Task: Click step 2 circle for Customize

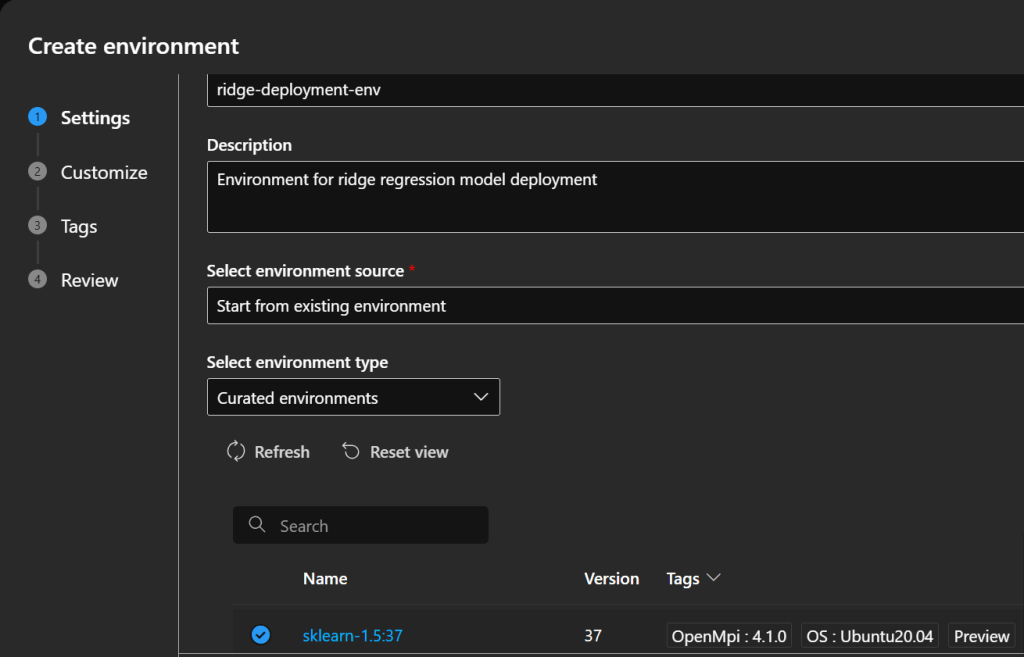Action: point(38,172)
